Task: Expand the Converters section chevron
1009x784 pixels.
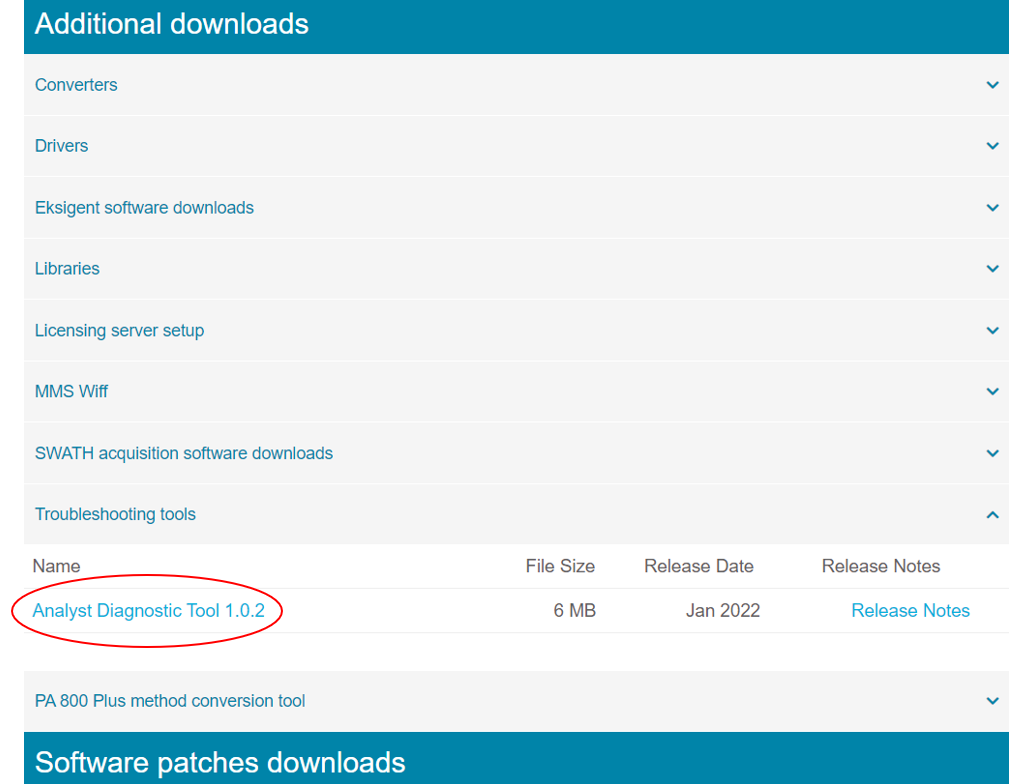Action: coord(992,85)
